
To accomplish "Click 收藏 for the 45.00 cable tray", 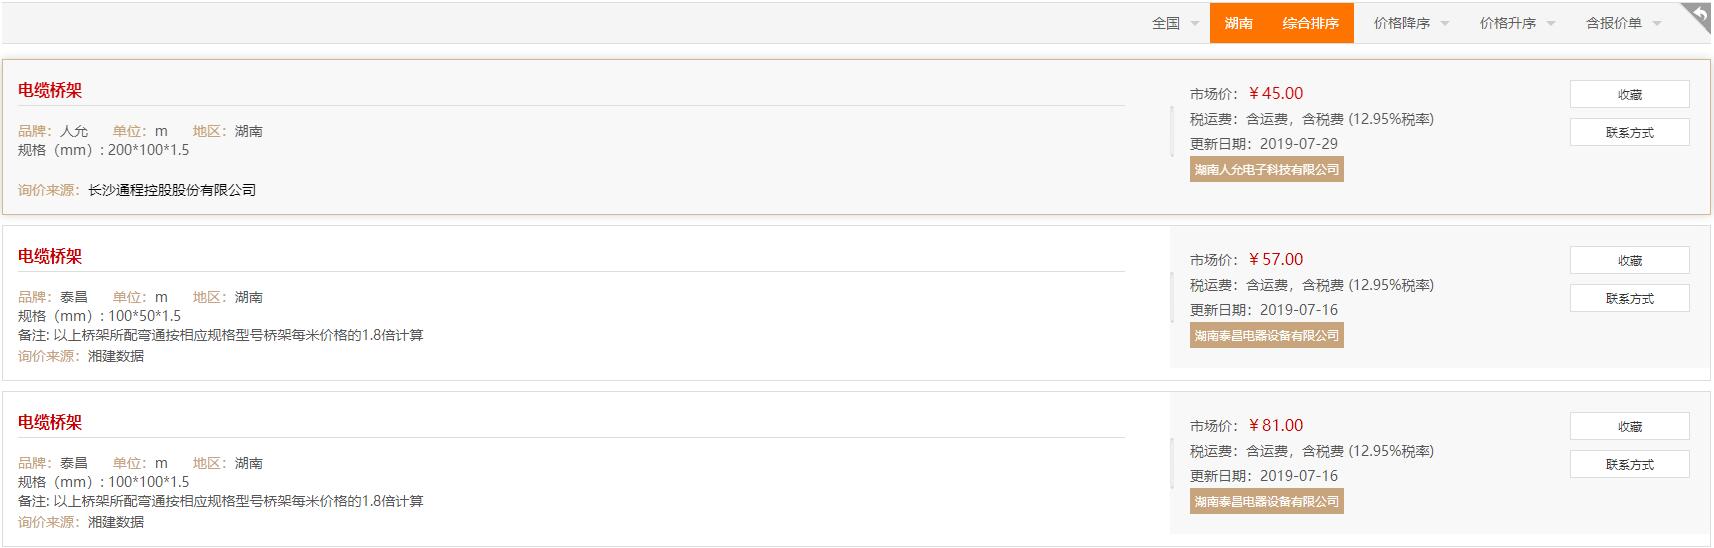I will pos(1629,94).
